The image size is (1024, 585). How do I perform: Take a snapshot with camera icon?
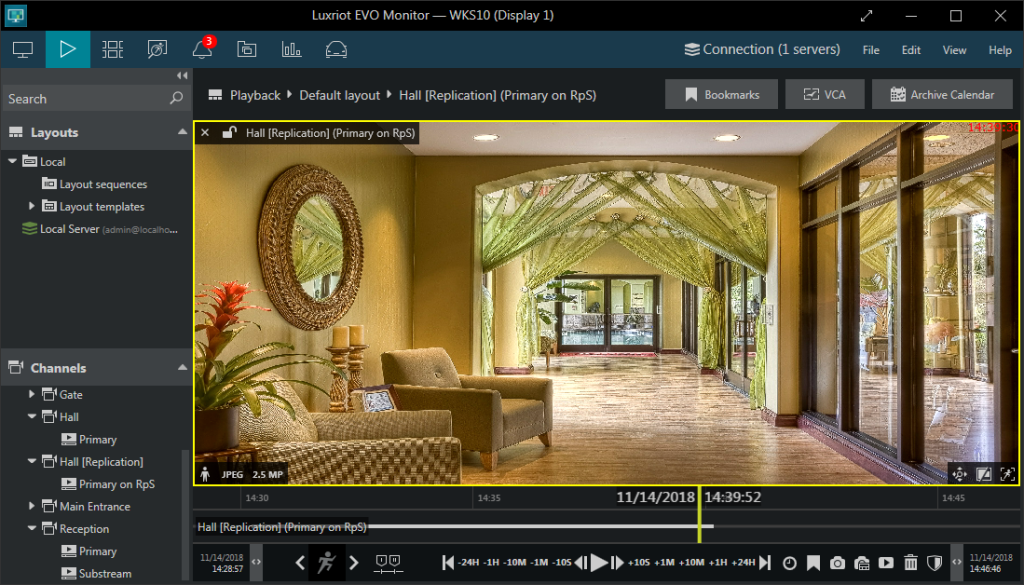tap(837, 563)
